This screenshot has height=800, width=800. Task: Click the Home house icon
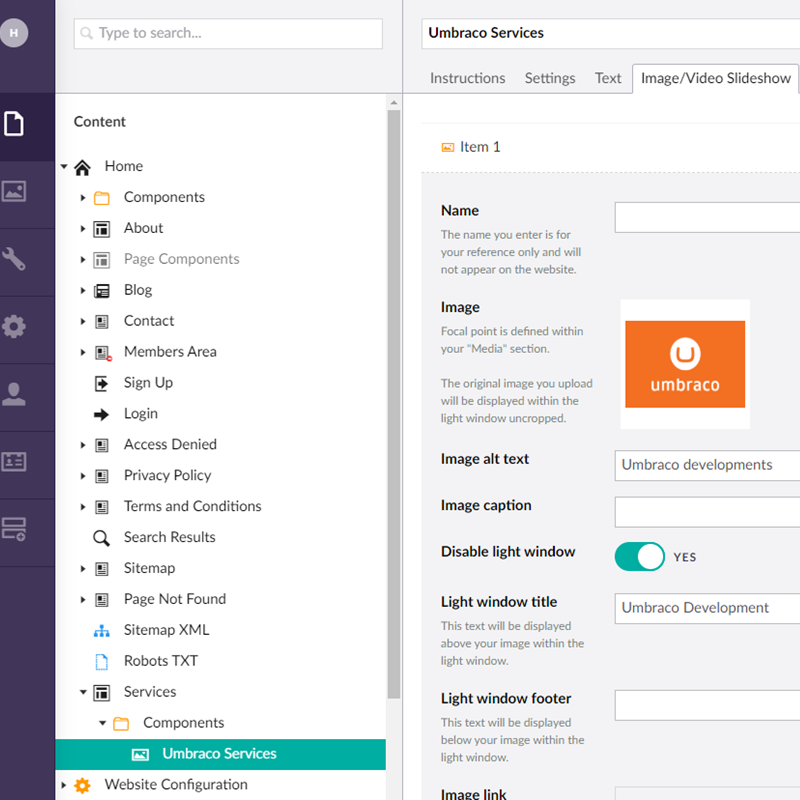pyautogui.click(x=82, y=167)
